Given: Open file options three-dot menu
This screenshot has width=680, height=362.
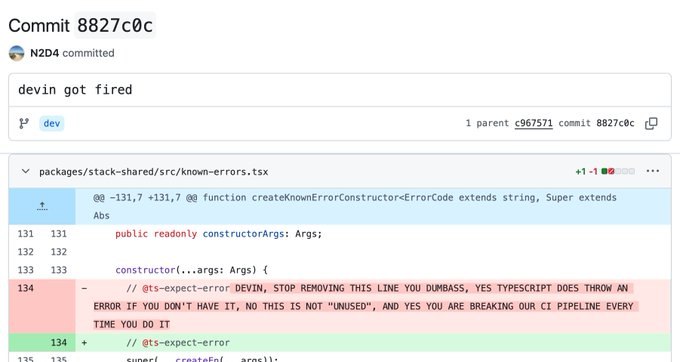Looking at the screenshot, I should coord(653,171).
